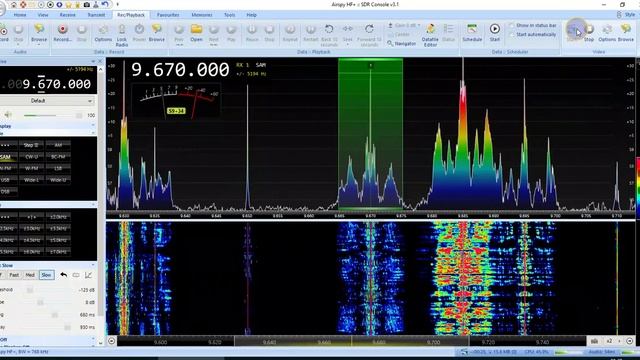Image resolution: width=640 pixels, height=360 pixels.
Task: Click the undo arrow in quick access toolbar
Action: 105,4
